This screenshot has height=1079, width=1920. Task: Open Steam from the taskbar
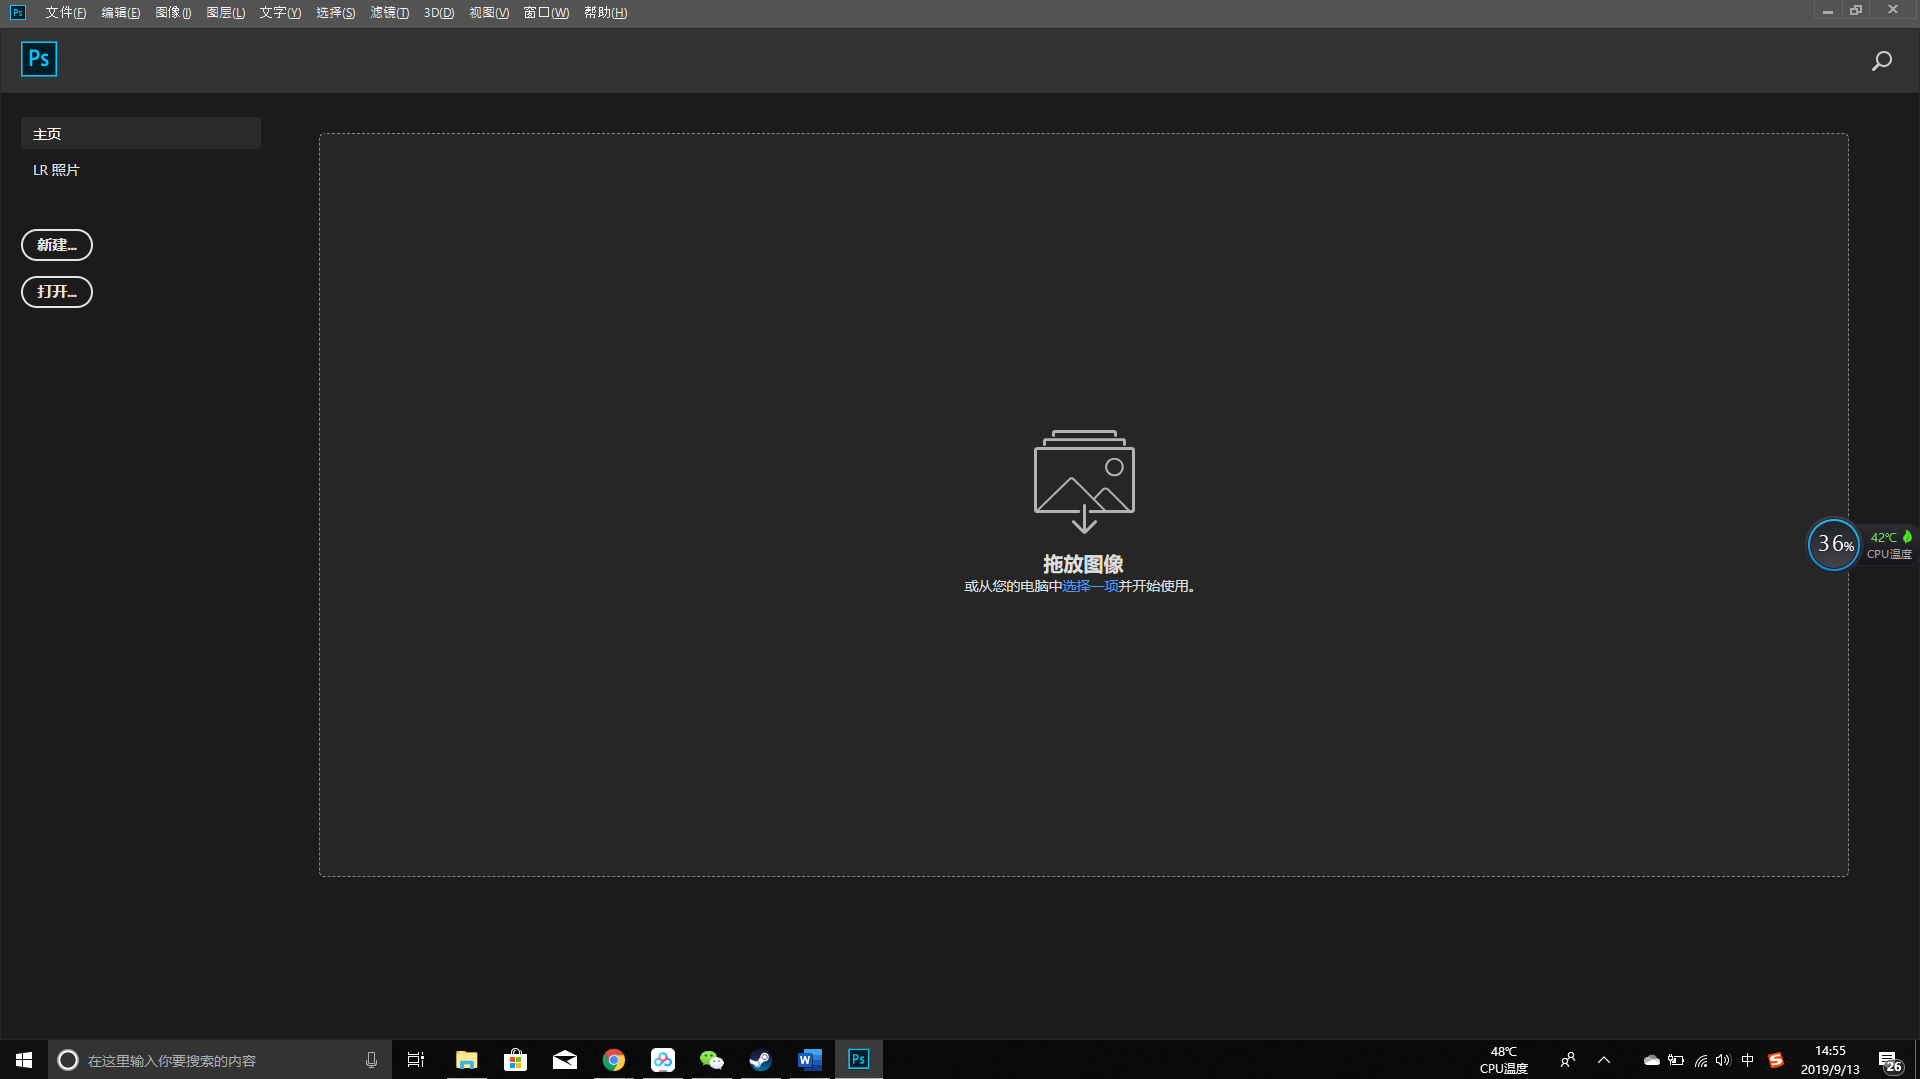[760, 1060]
